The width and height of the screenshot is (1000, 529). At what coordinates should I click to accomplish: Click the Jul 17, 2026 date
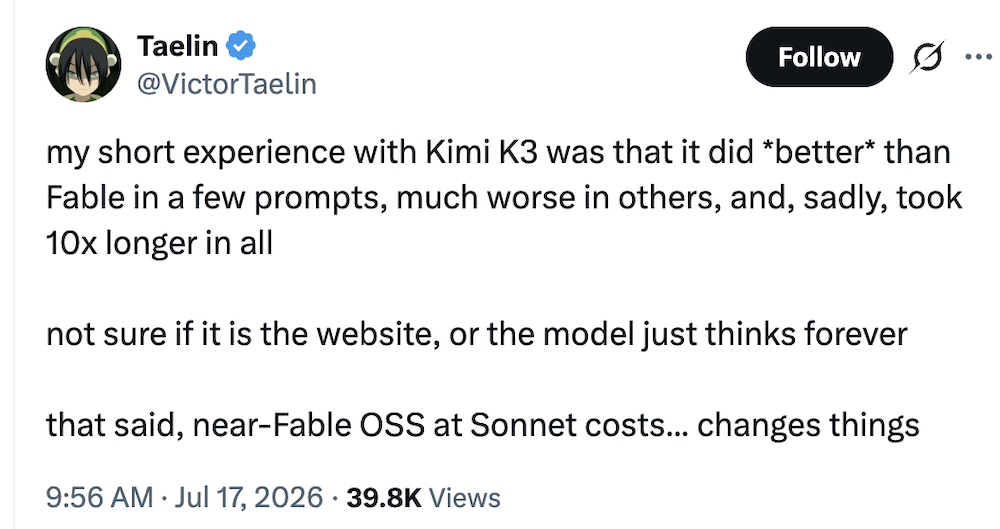click(249, 497)
